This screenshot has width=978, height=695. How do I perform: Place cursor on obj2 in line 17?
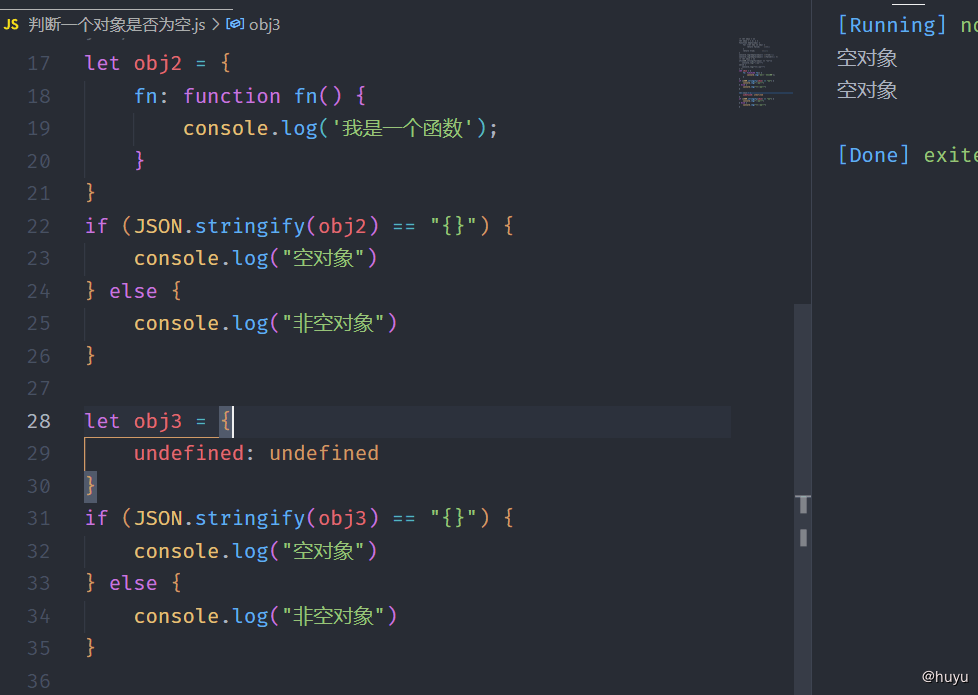(x=158, y=63)
